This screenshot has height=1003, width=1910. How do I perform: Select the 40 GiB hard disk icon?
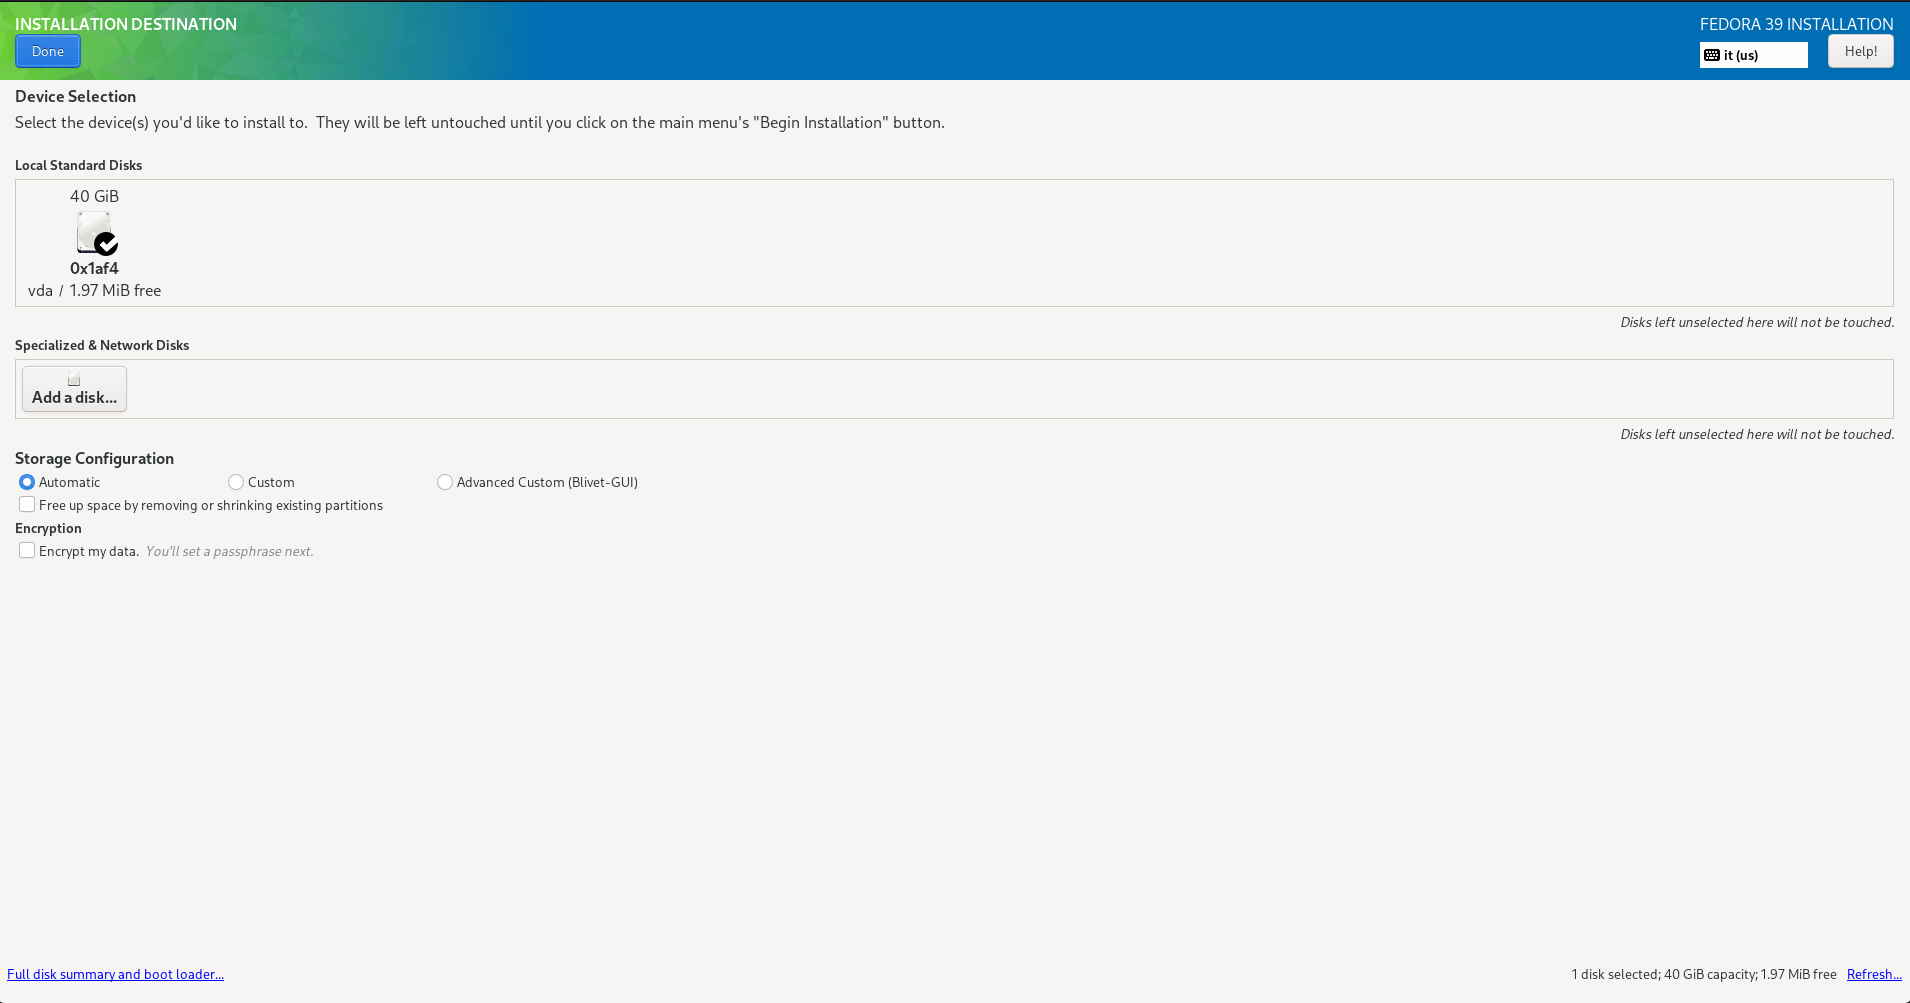click(x=93, y=231)
